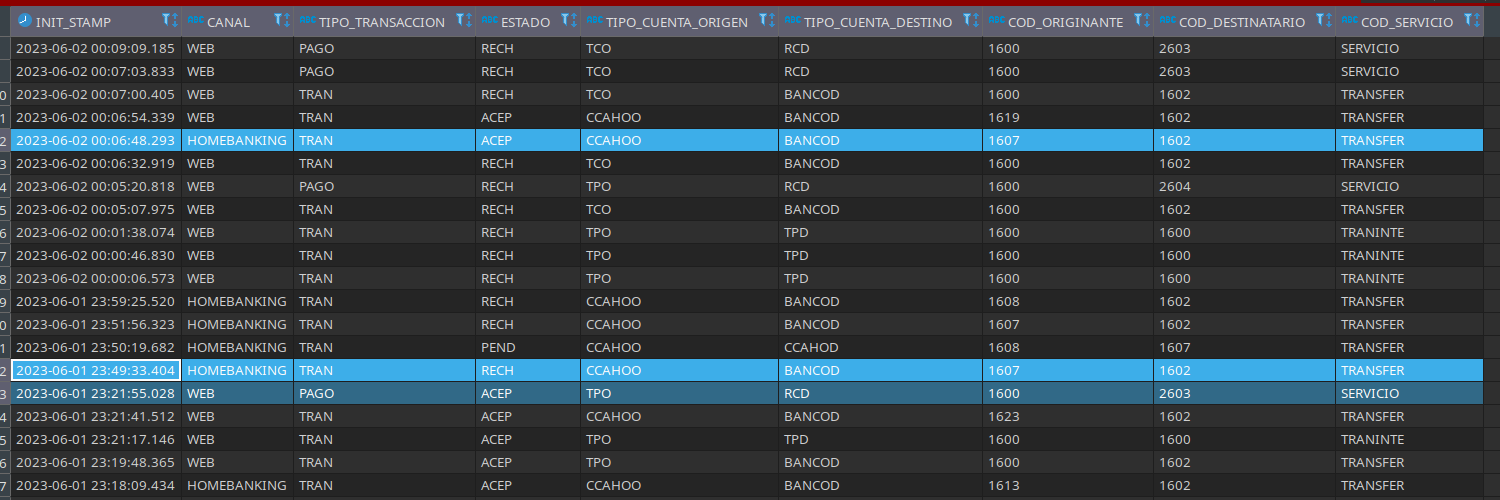Select timestamp 2023-06-01 23:21:41.512
Image resolution: width=1500 pixels, height=500 pixels.
point(97,416)
